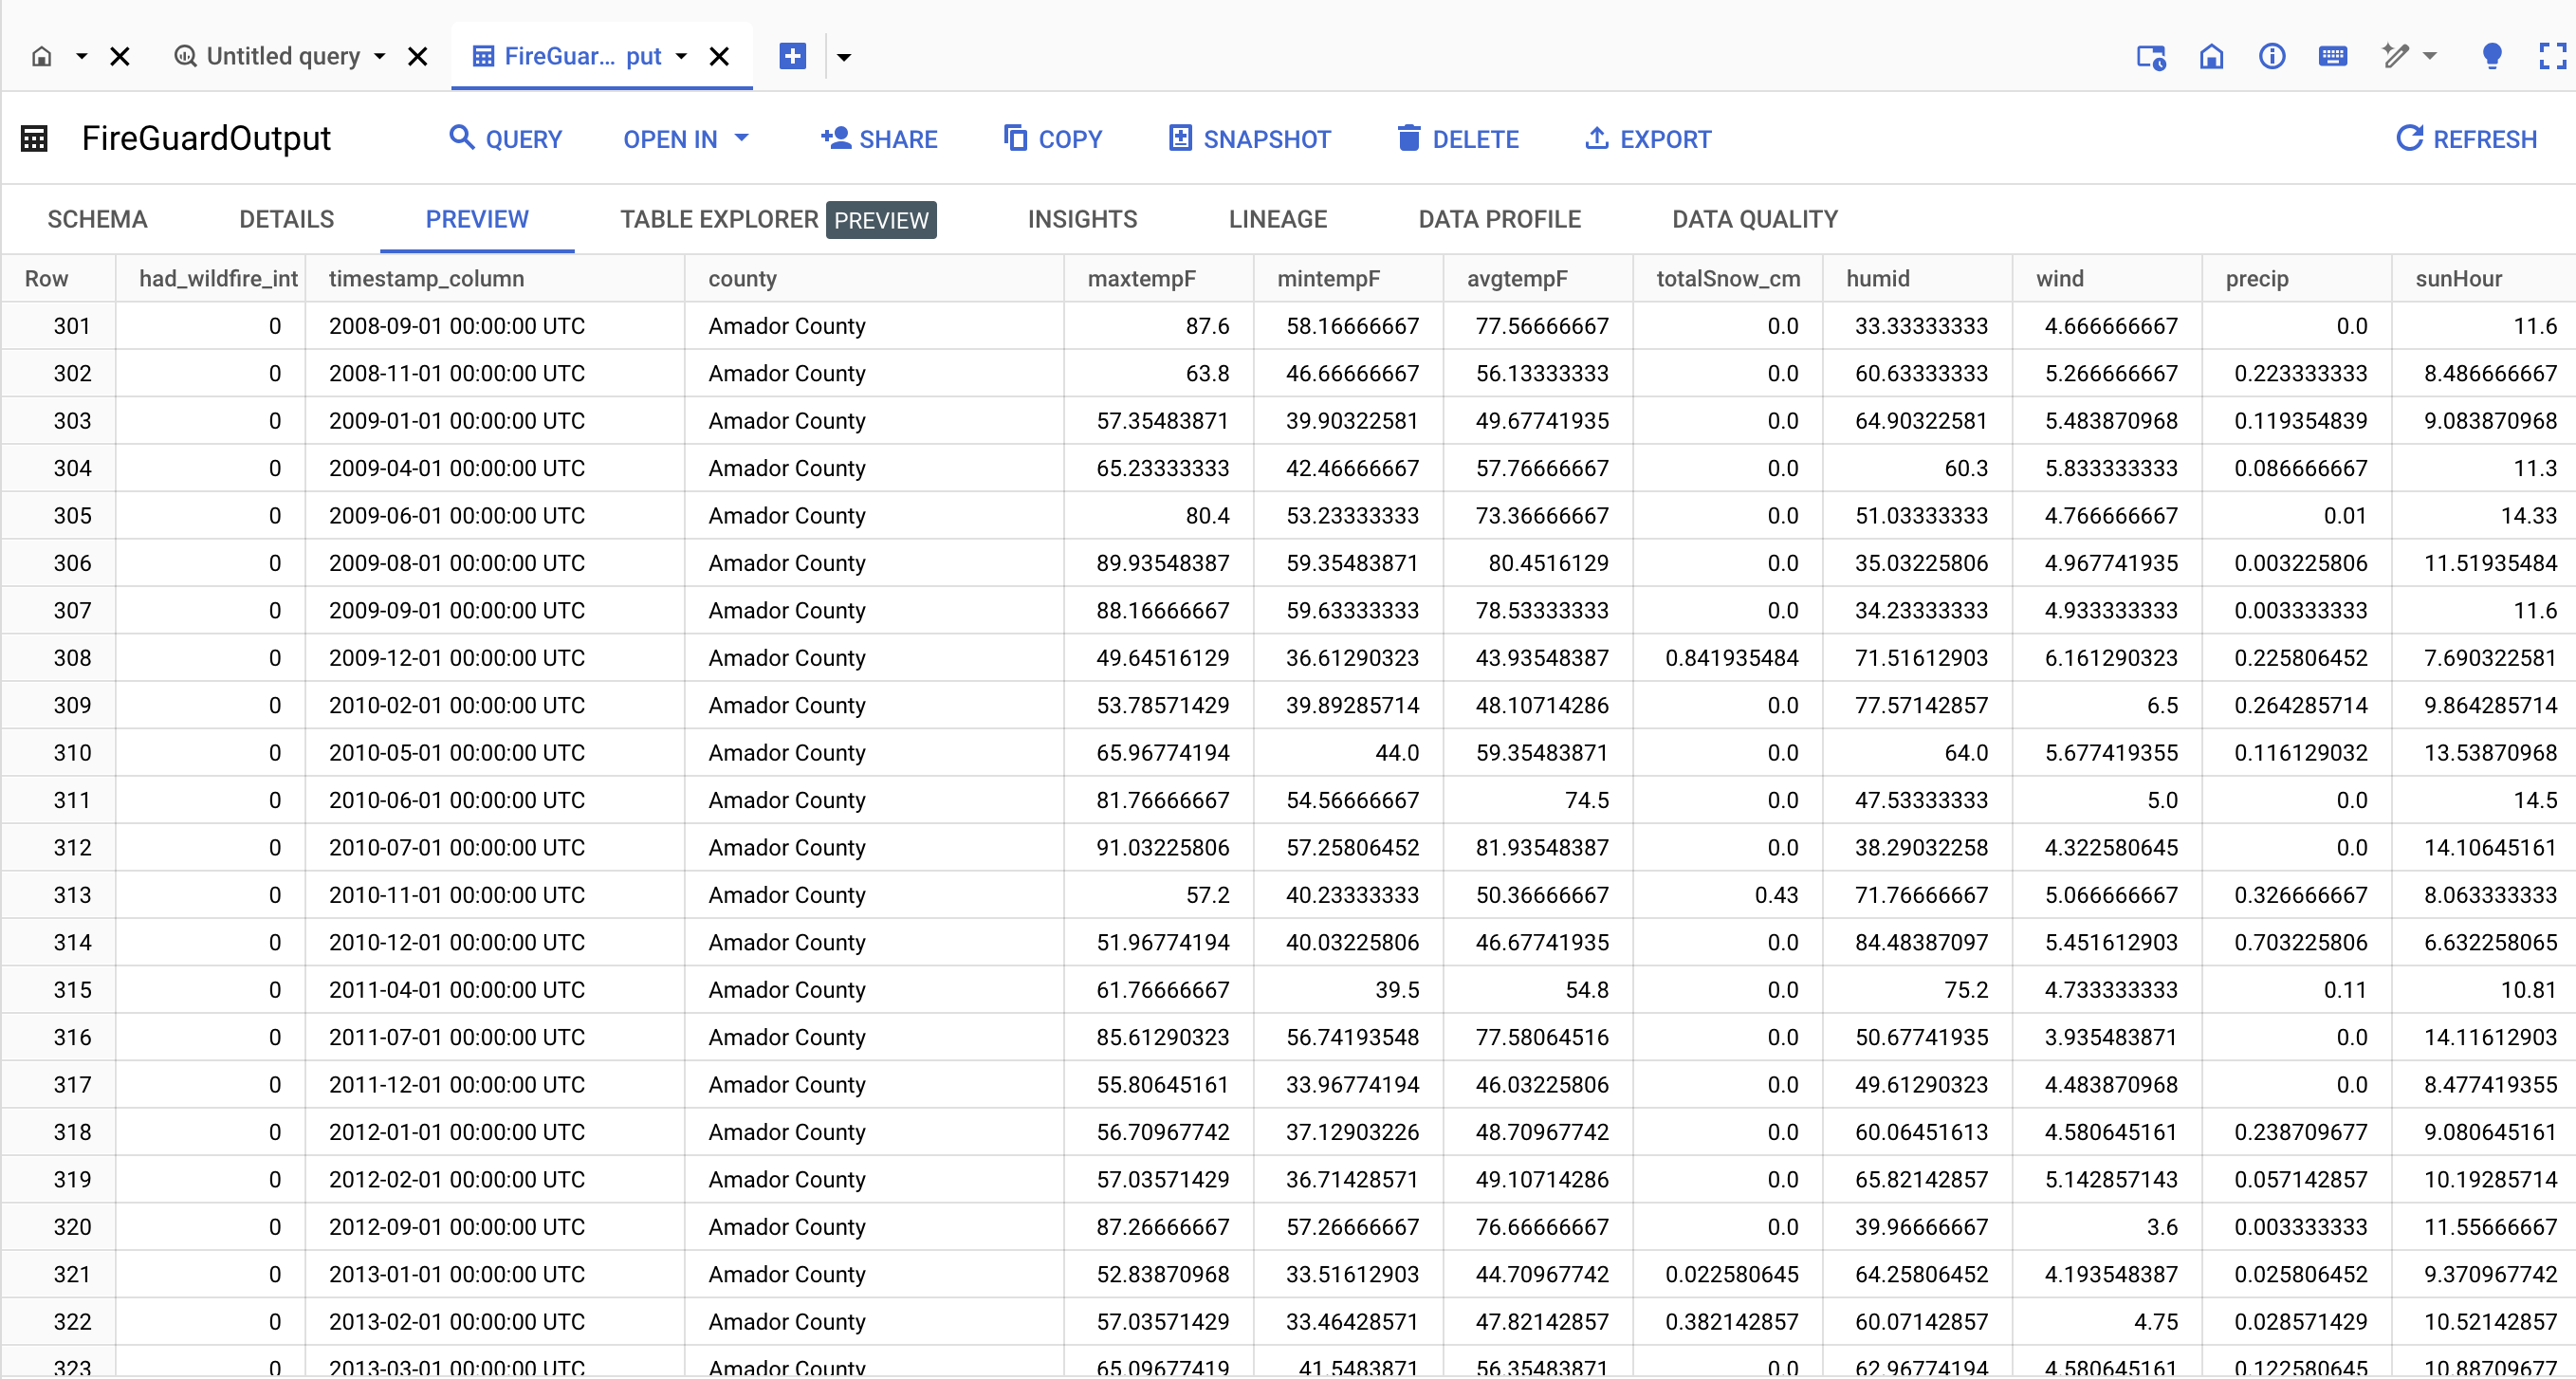Click the FireGuardOutput table grid icon
Viewport: 2576px width, 1379px height.
(35, 139)
